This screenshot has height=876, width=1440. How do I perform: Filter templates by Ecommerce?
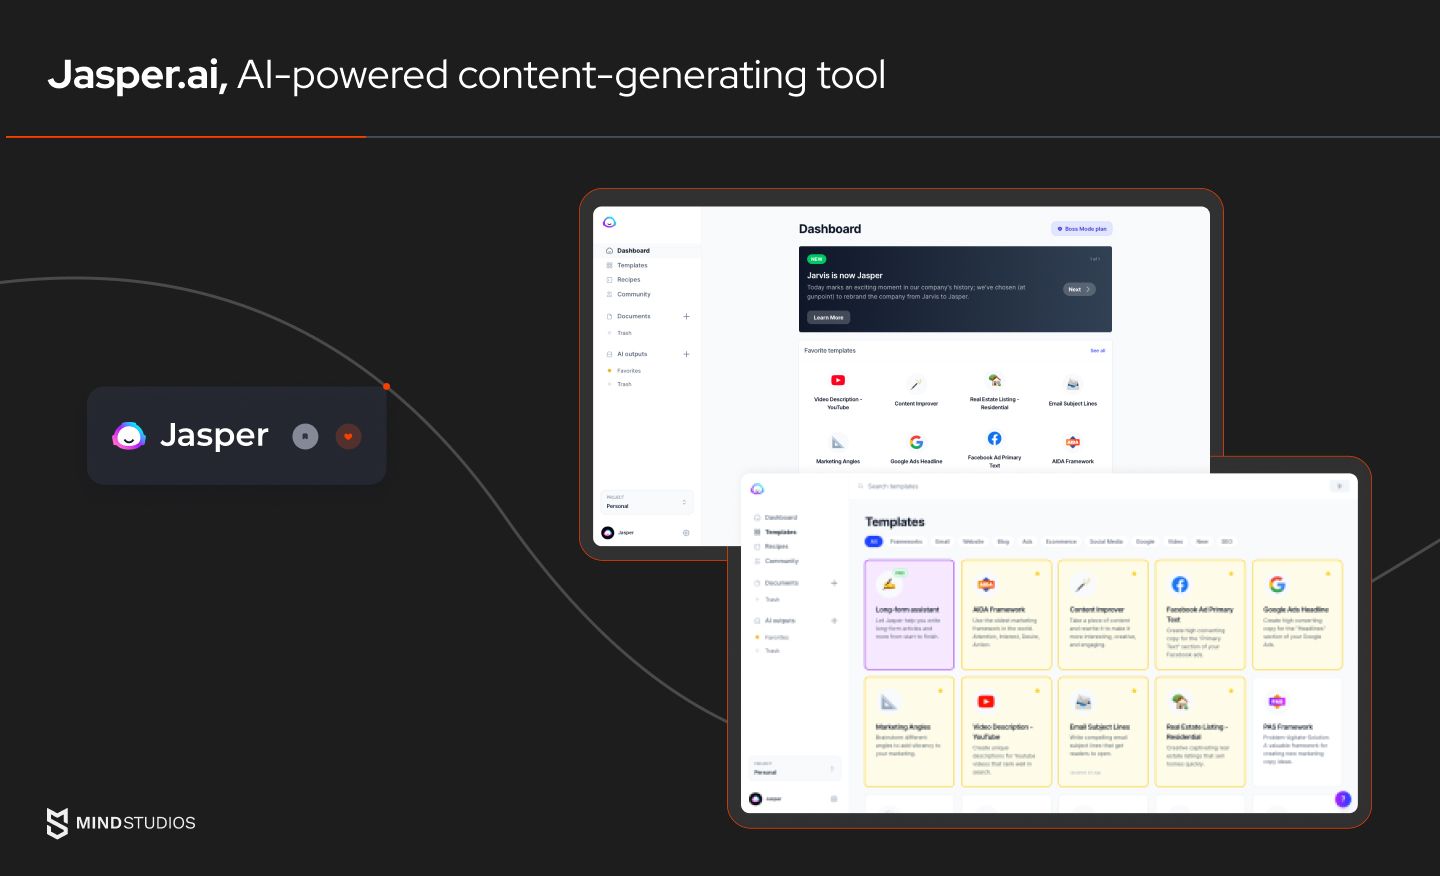pyautogui.click(x=1061, y=542)
